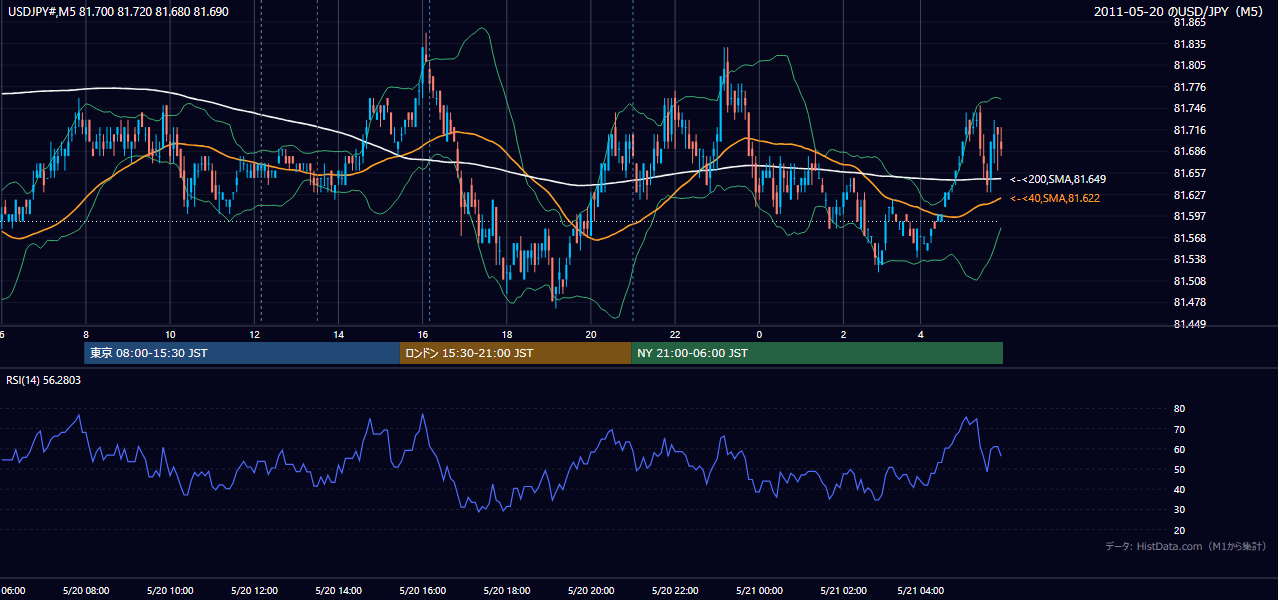Click the 81.865 price axis label

point(1188,22)
